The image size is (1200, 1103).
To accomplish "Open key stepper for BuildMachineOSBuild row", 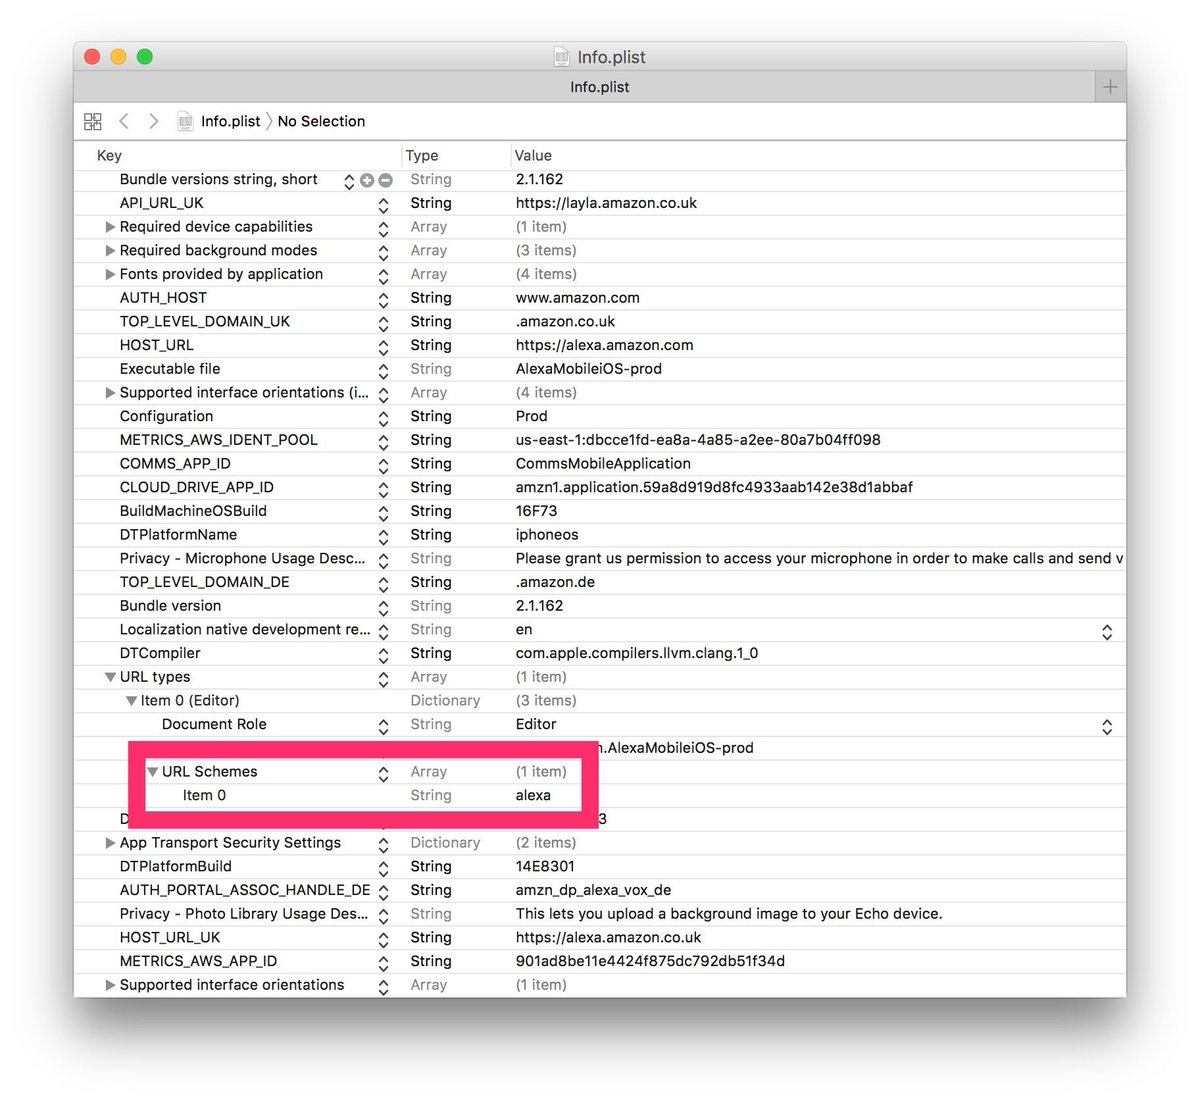I will [383, 512].
